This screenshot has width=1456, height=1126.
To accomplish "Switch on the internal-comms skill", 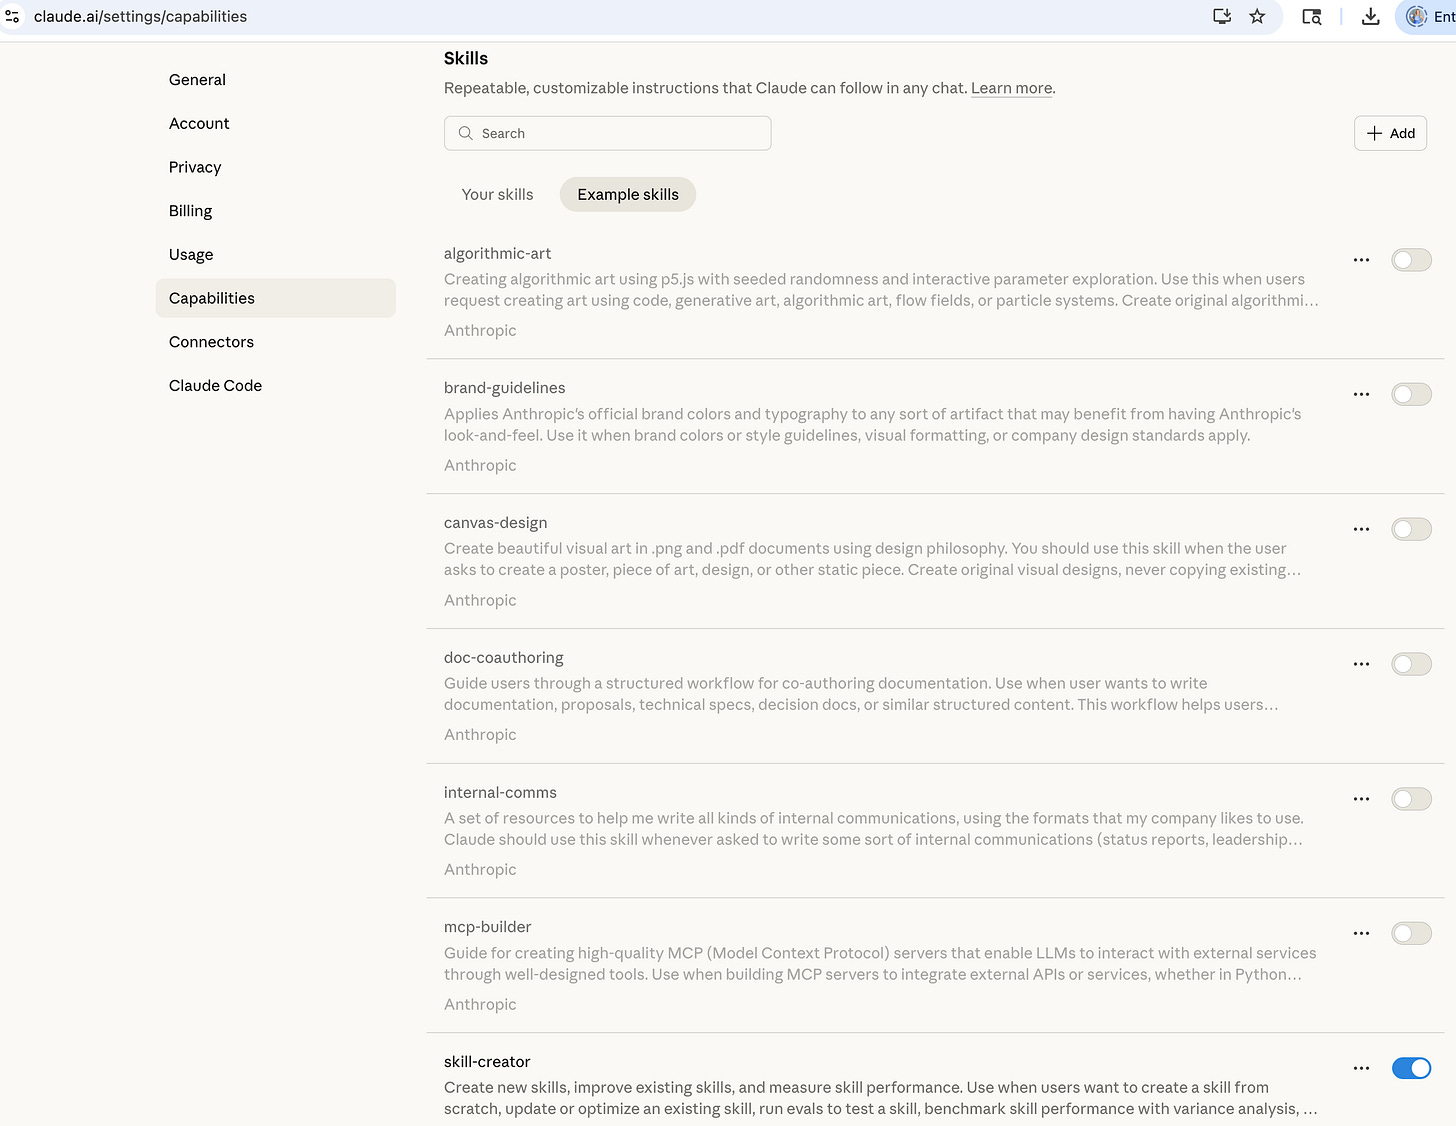I will [x=1411, y=799].
